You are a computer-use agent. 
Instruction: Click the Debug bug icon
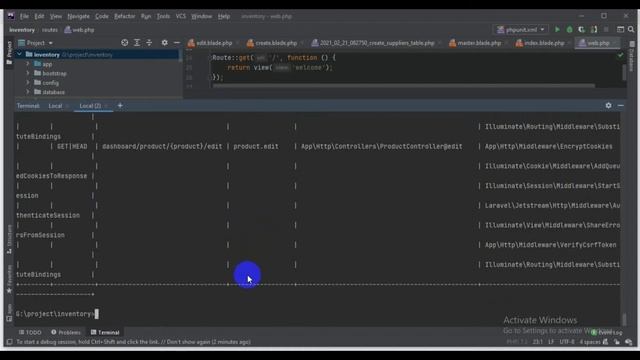[x=569, y=30]
